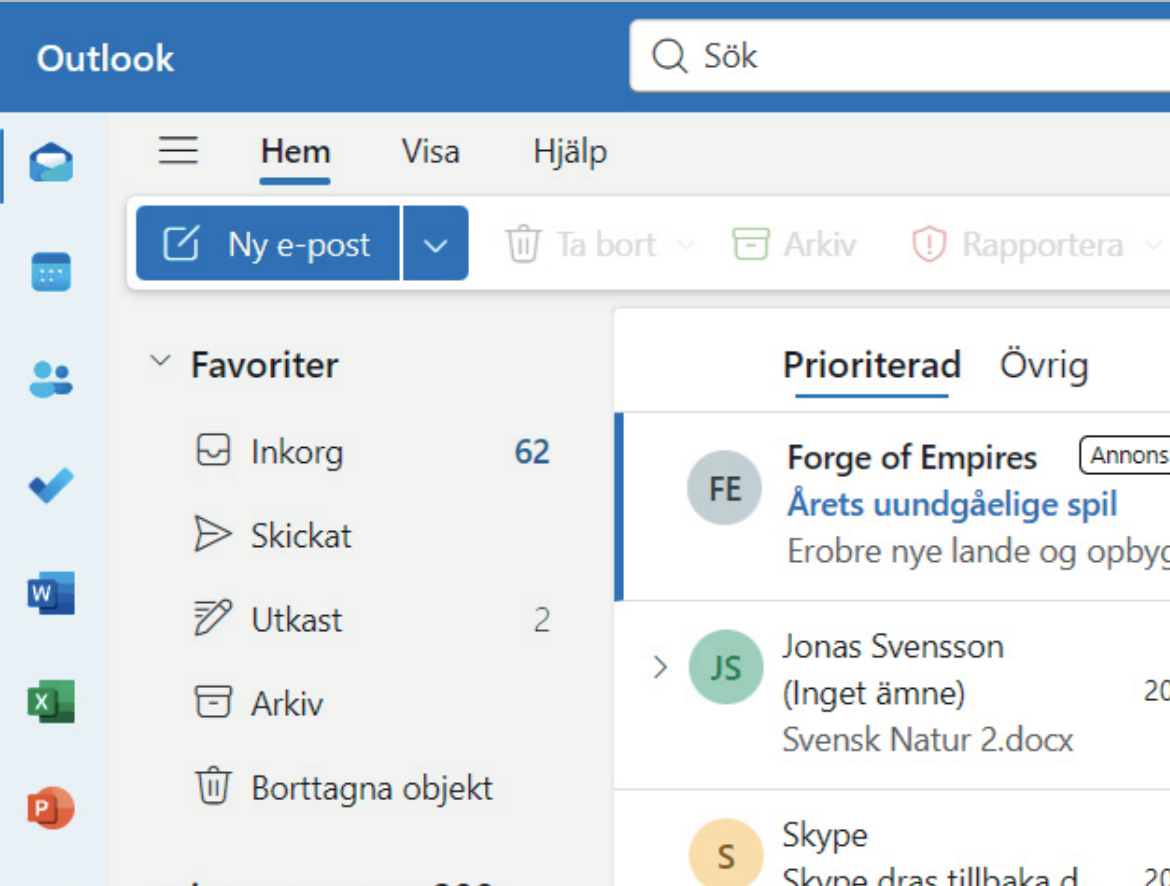Open the Mail app in sidebar

click(x=51, y=161)
